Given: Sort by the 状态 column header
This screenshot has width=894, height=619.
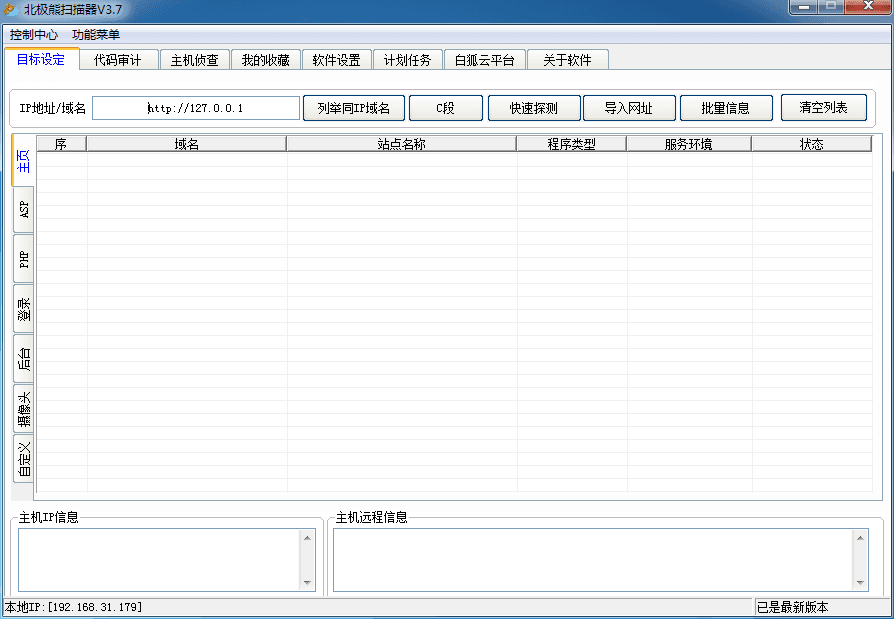Looking at the screenshot, I should pyautogui.click(x=812, y=144).
